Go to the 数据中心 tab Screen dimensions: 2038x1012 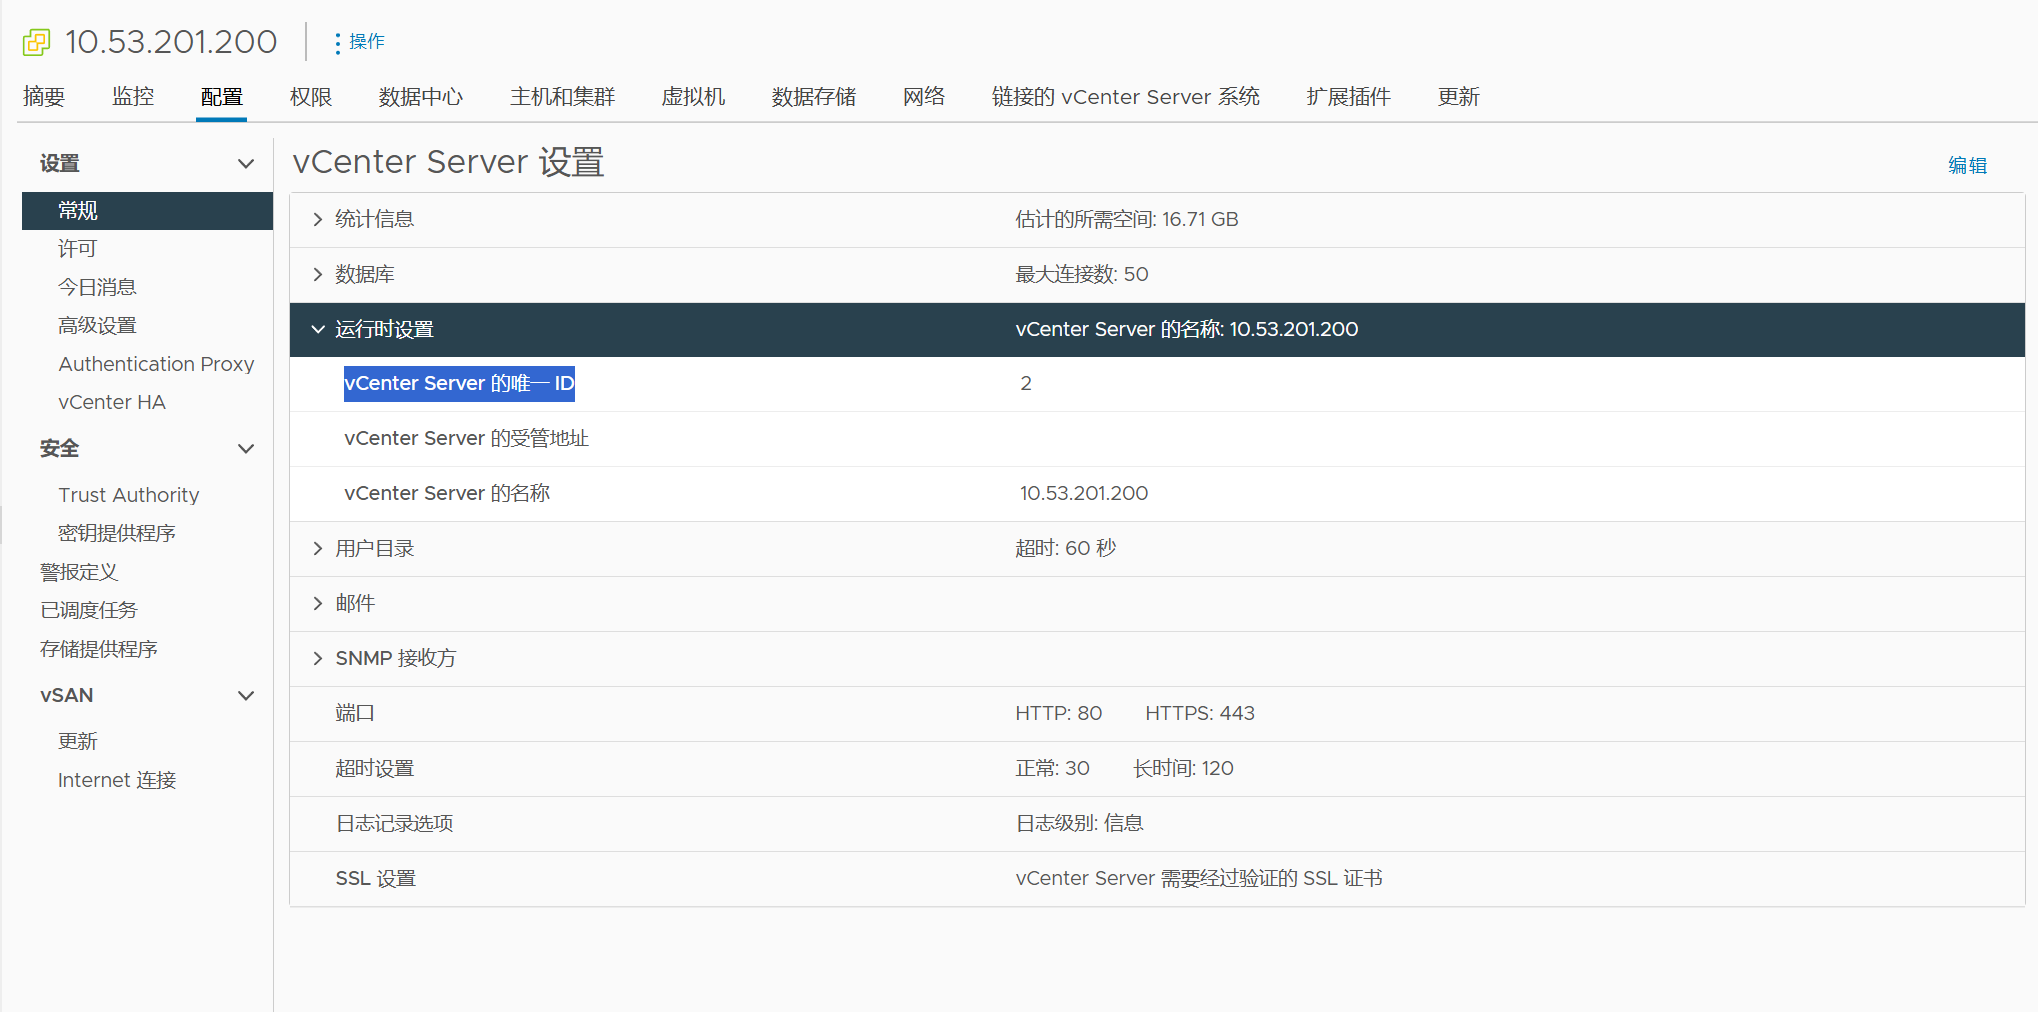pos(421,97)
